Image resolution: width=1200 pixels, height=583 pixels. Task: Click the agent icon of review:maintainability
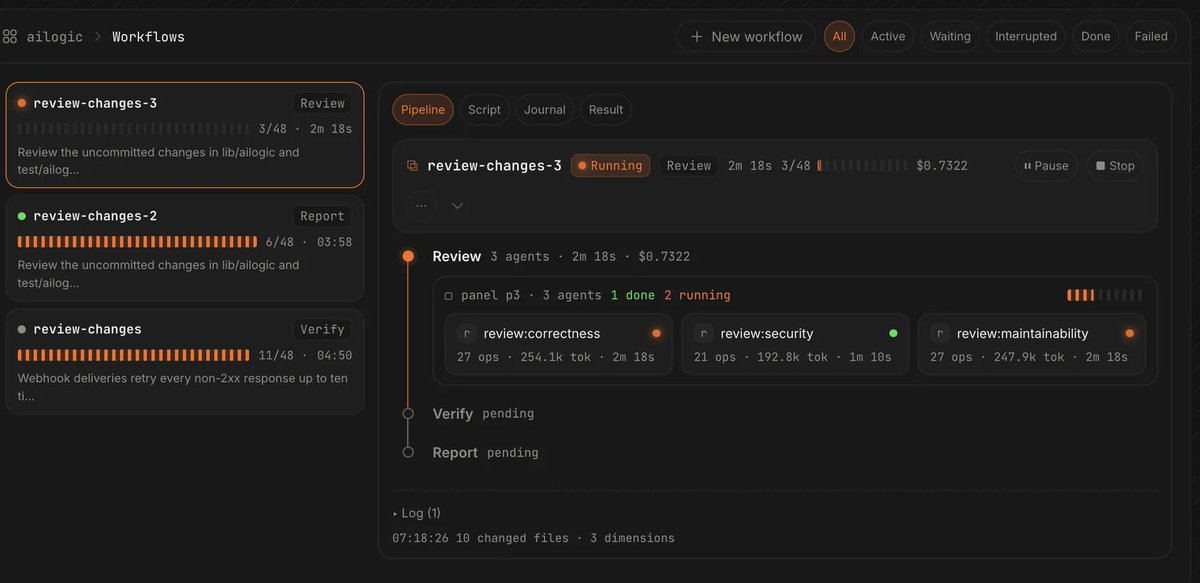tap(939, 334)
